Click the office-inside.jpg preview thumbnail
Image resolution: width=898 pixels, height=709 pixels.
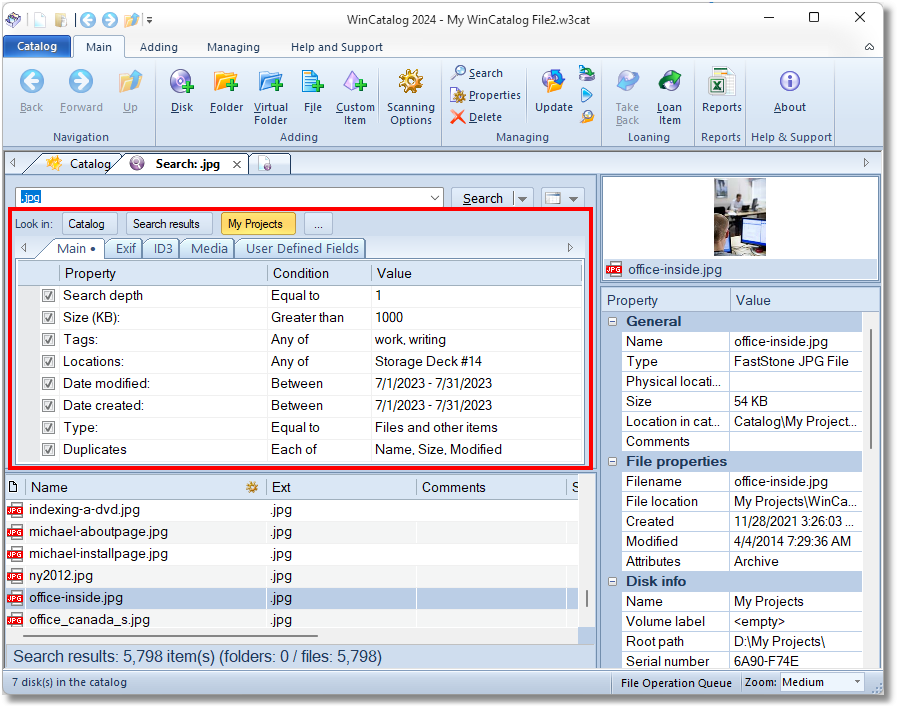point(739,217)
